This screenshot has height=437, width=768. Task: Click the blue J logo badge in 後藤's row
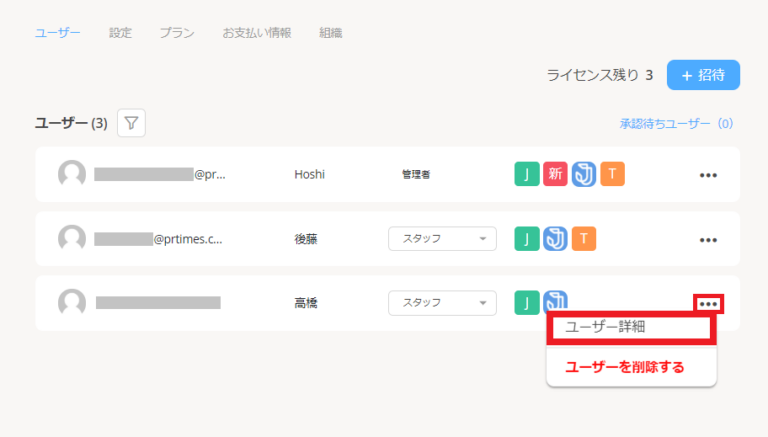click(555, 239)
